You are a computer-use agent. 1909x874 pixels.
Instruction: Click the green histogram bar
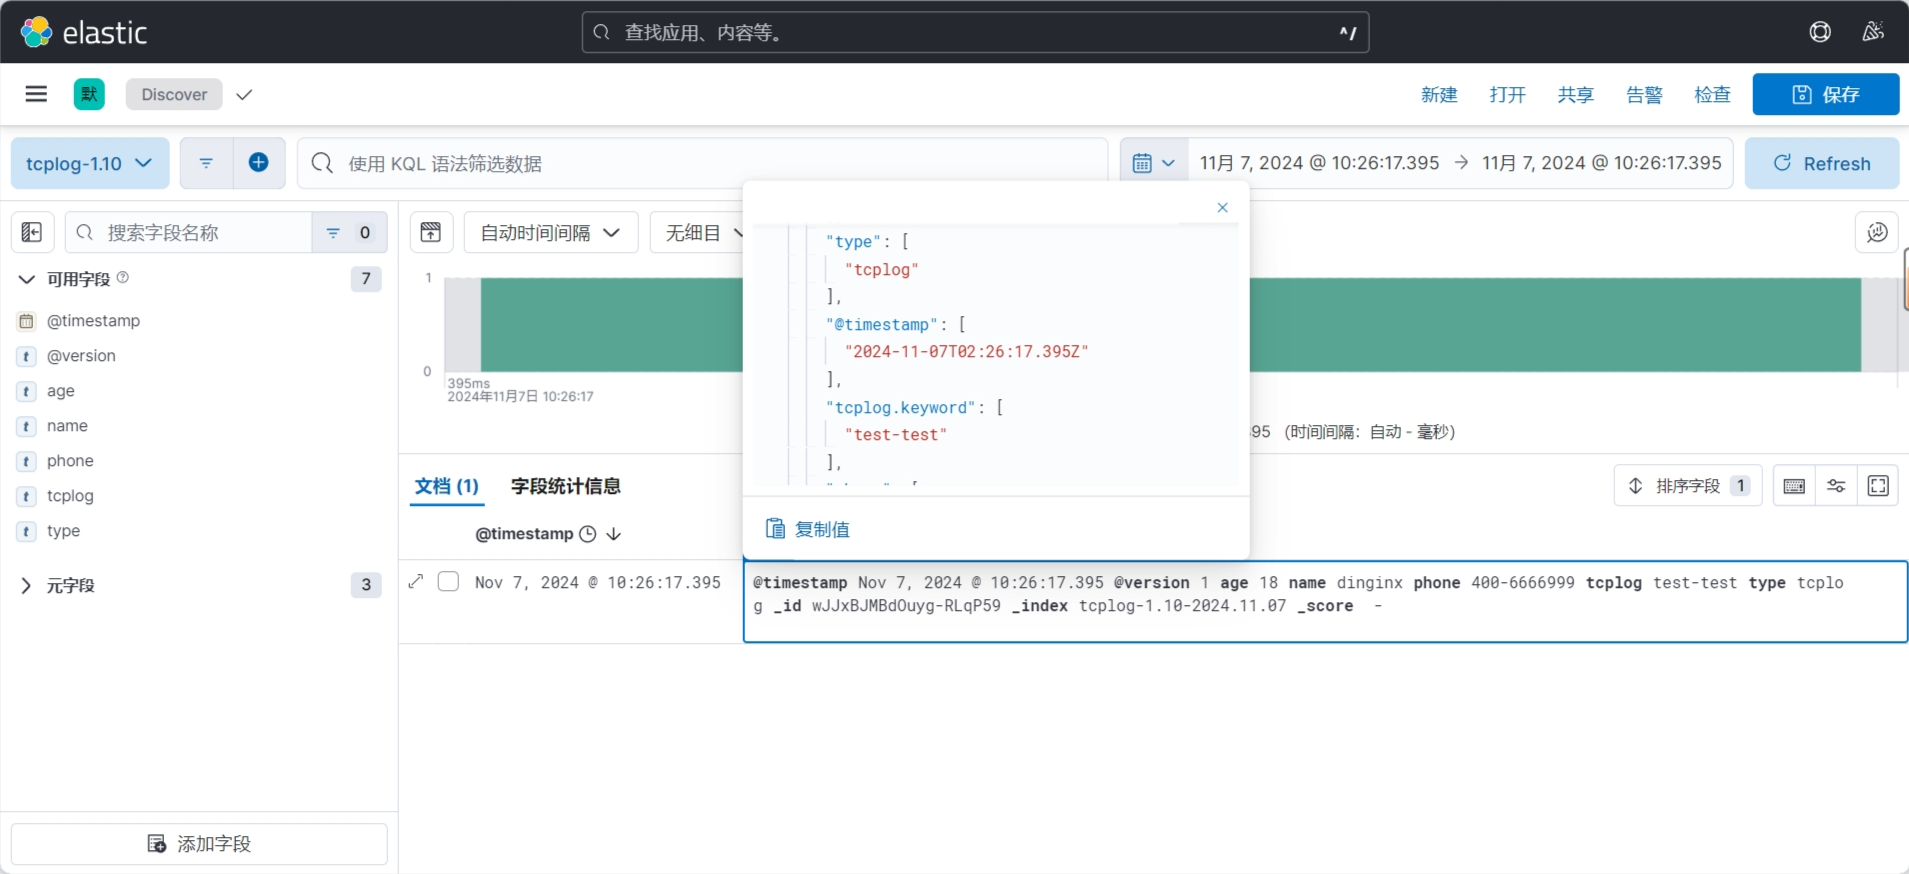[x=1170, y=325]
